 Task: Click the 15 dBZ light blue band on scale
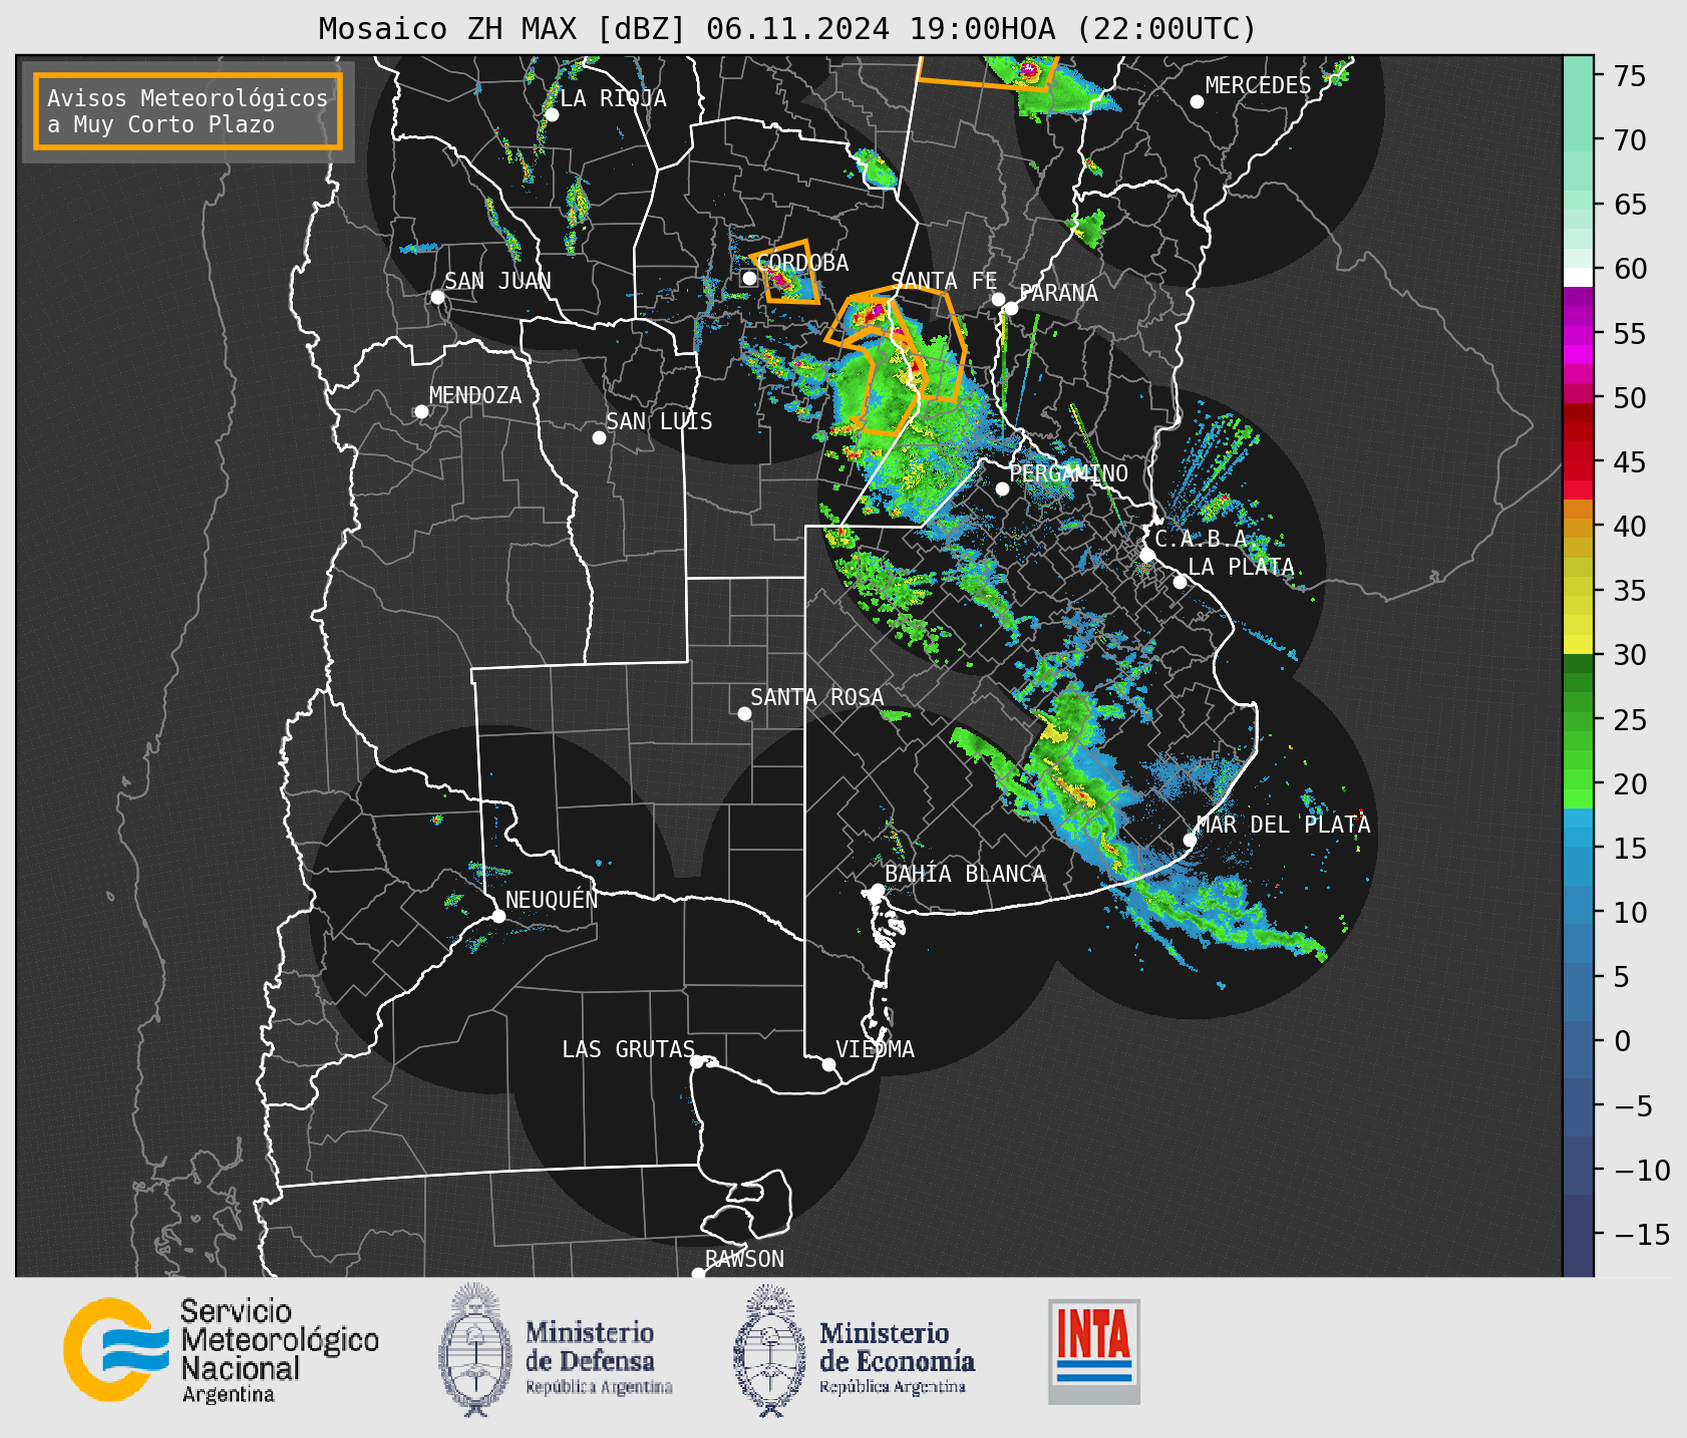[x=1577, y=848]
